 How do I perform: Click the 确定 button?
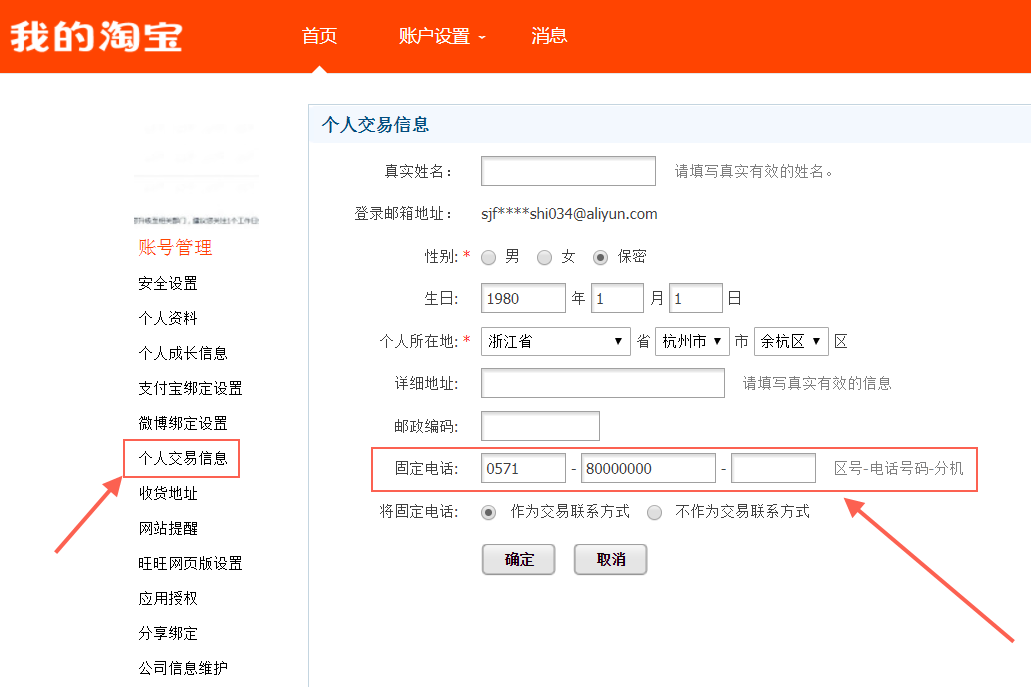(x=519, y=559)
